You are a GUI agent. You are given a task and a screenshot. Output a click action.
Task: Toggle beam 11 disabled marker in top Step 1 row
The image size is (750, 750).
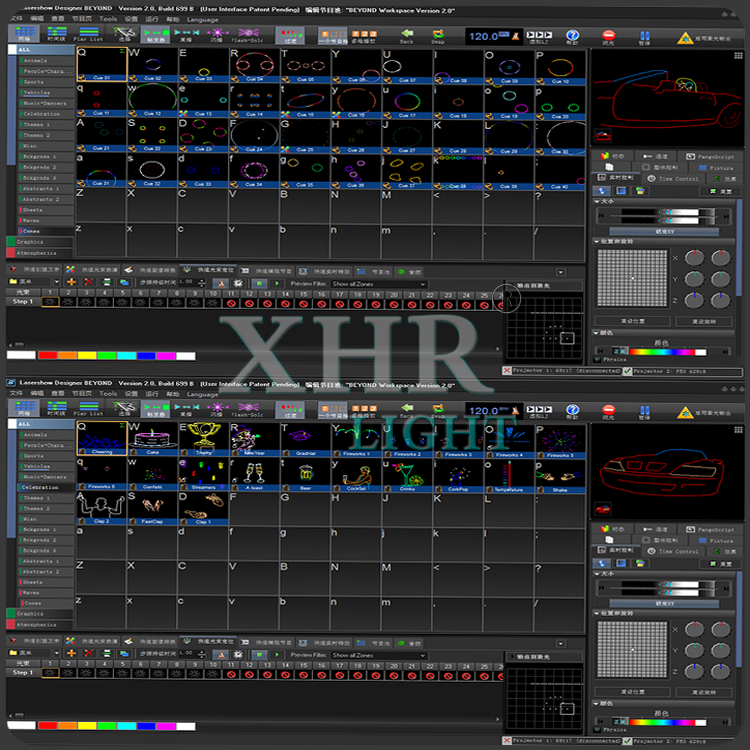pyautogui.click(x=231, y=303)
